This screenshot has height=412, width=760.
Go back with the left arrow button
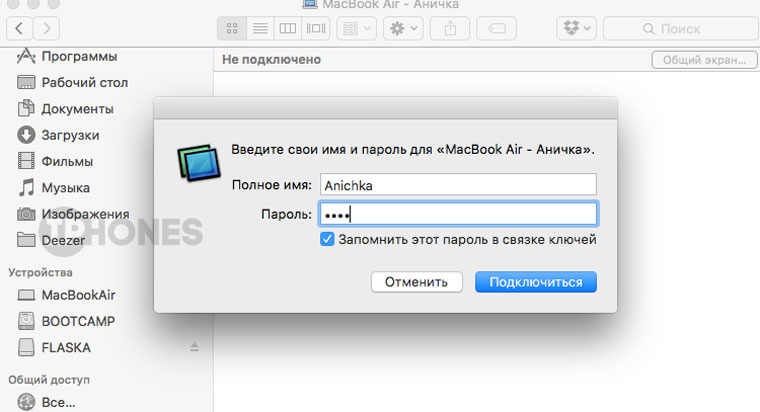click(x=19, y=29)
